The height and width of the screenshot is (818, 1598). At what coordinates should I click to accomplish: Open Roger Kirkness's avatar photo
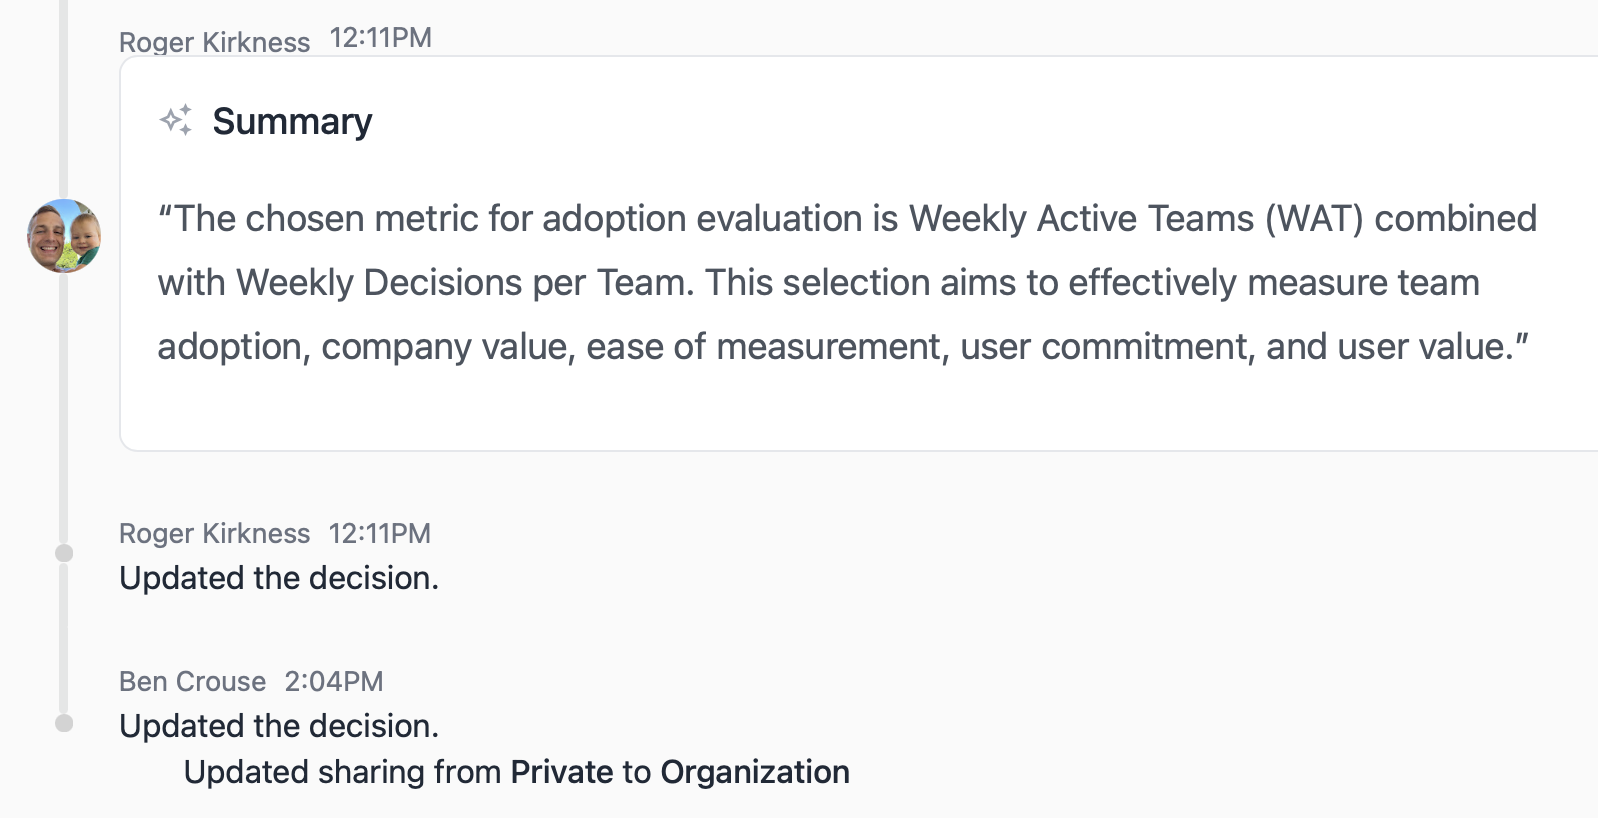pyautogui.click(x=64, y=236)
